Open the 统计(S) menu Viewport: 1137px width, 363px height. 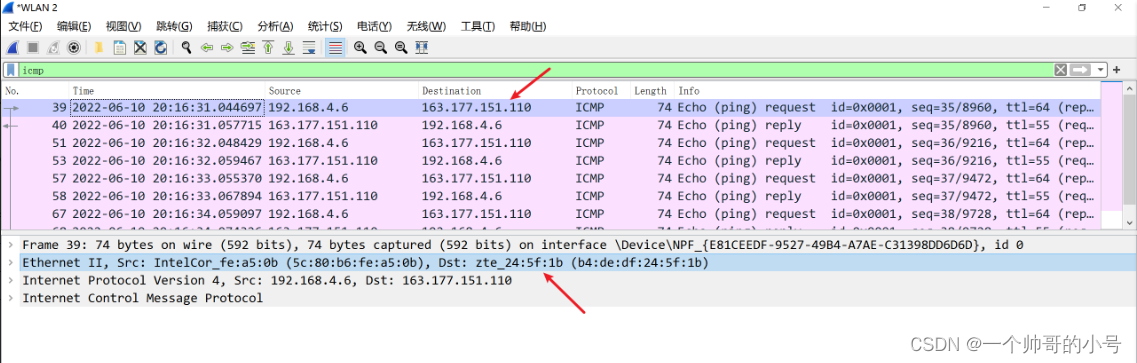(326, 27)
